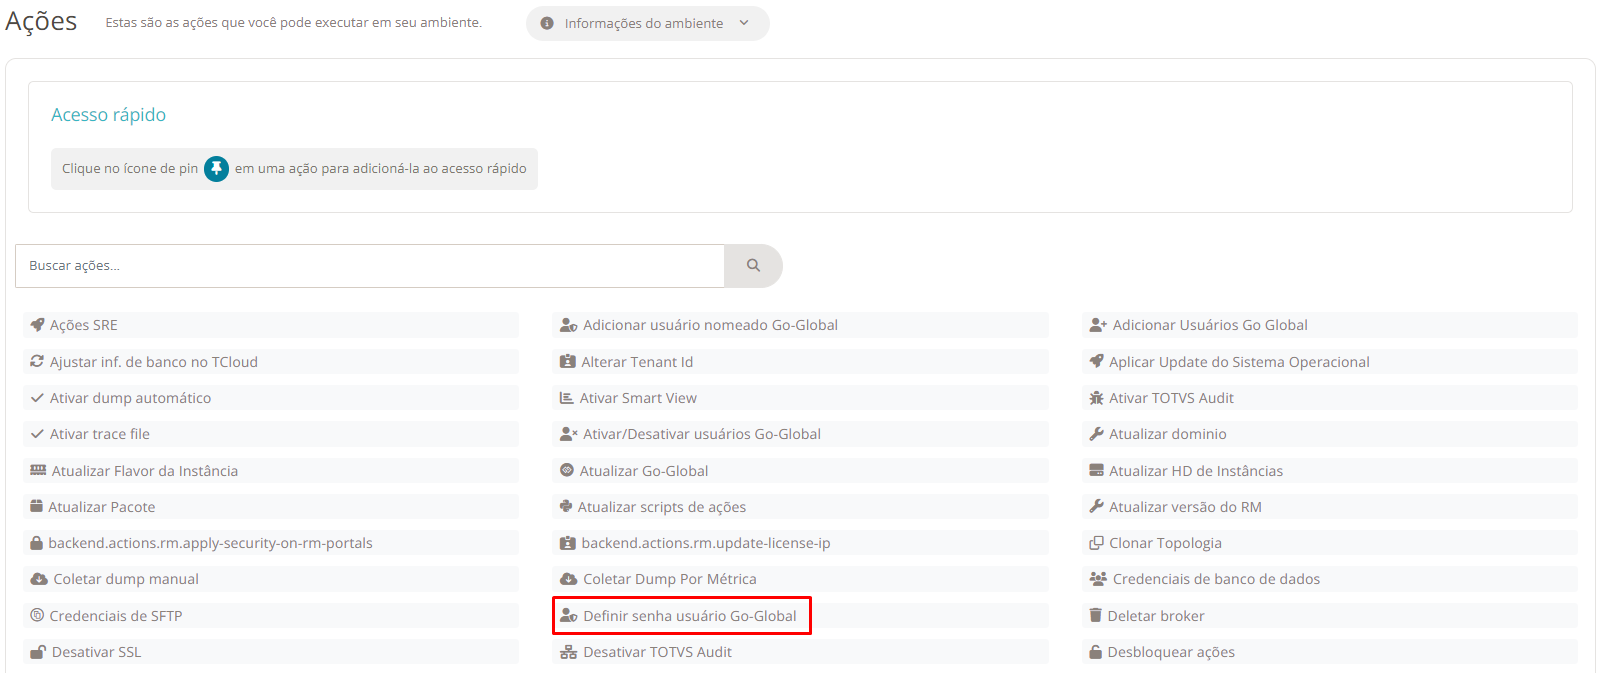Click the user-plus icon beside Adicionar Usuários Go Global

1098,325
